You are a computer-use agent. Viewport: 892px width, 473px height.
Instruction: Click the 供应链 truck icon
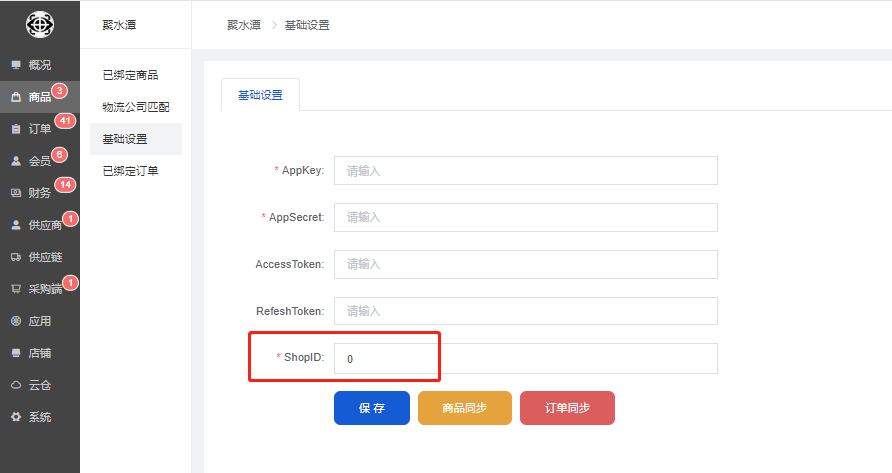point(16,257)
